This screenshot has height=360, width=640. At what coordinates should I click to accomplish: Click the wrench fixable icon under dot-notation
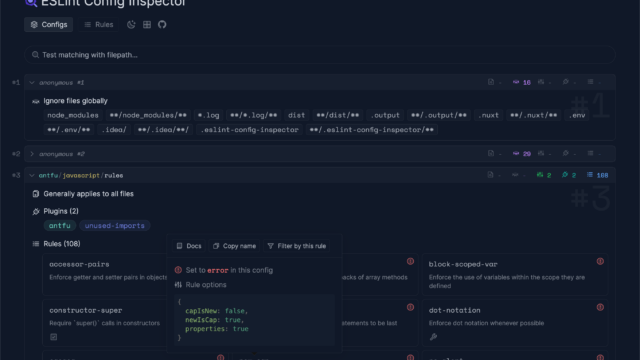(x=433, y=337)
